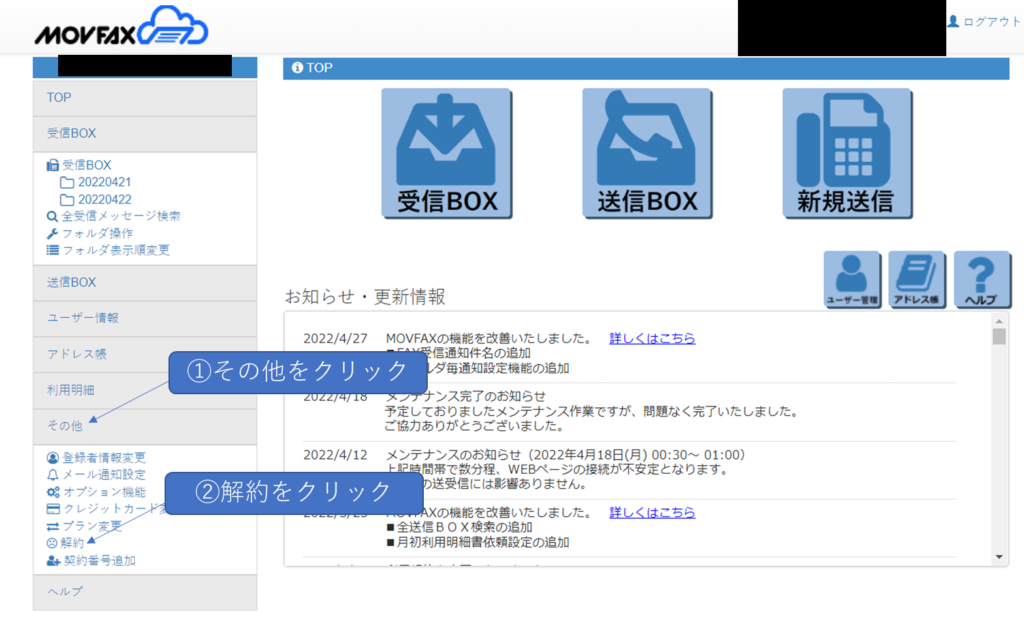Open the ヘルプ question mark icon
This screenshot has height=622, width=1024.
click(981, 280)
